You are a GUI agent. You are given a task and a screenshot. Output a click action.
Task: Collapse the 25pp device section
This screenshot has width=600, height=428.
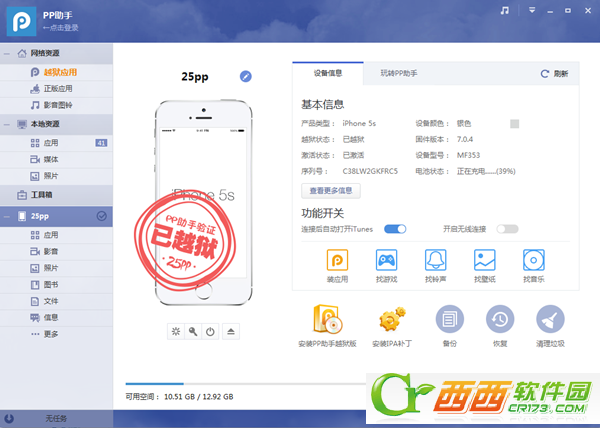tap(7, 216)
